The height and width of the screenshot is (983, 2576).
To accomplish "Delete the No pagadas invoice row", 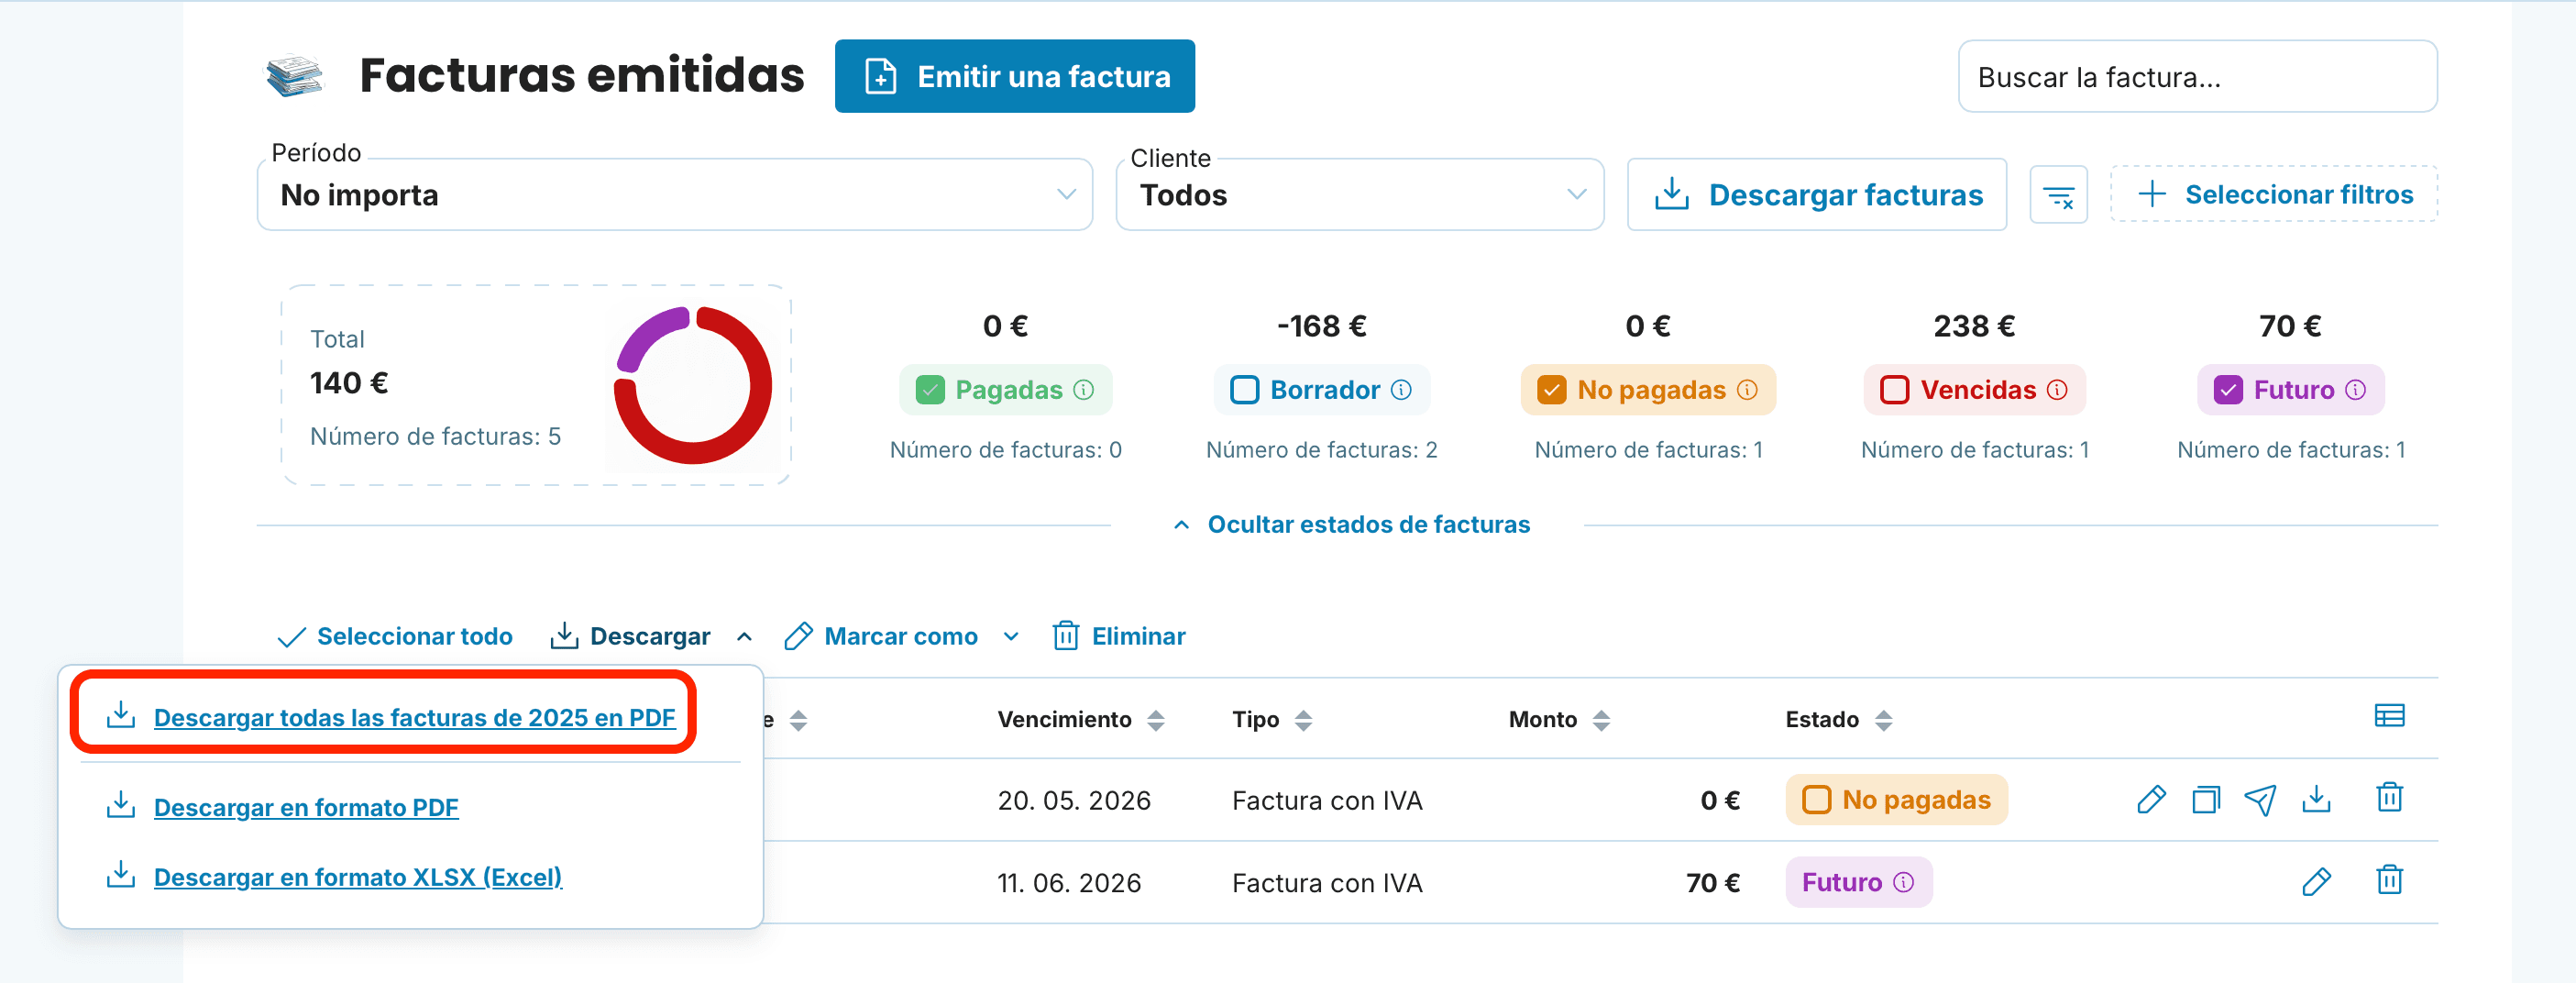I will (2389, 798).
